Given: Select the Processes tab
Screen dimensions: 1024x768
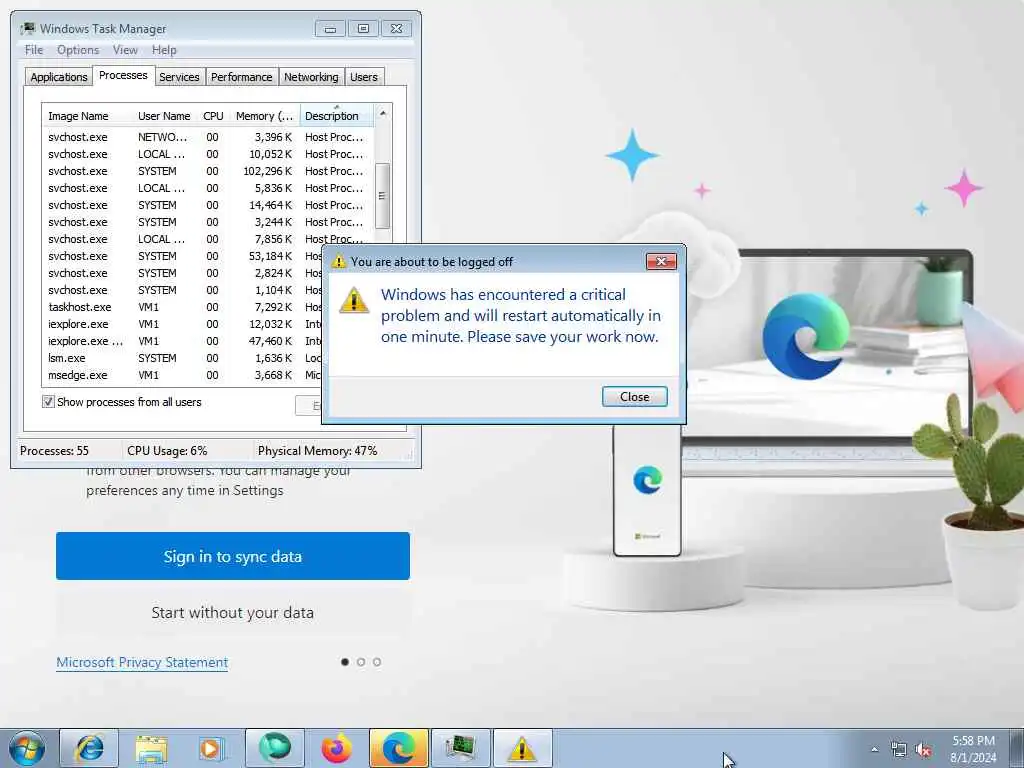Looking at the screenshot, I should (123, 75).
